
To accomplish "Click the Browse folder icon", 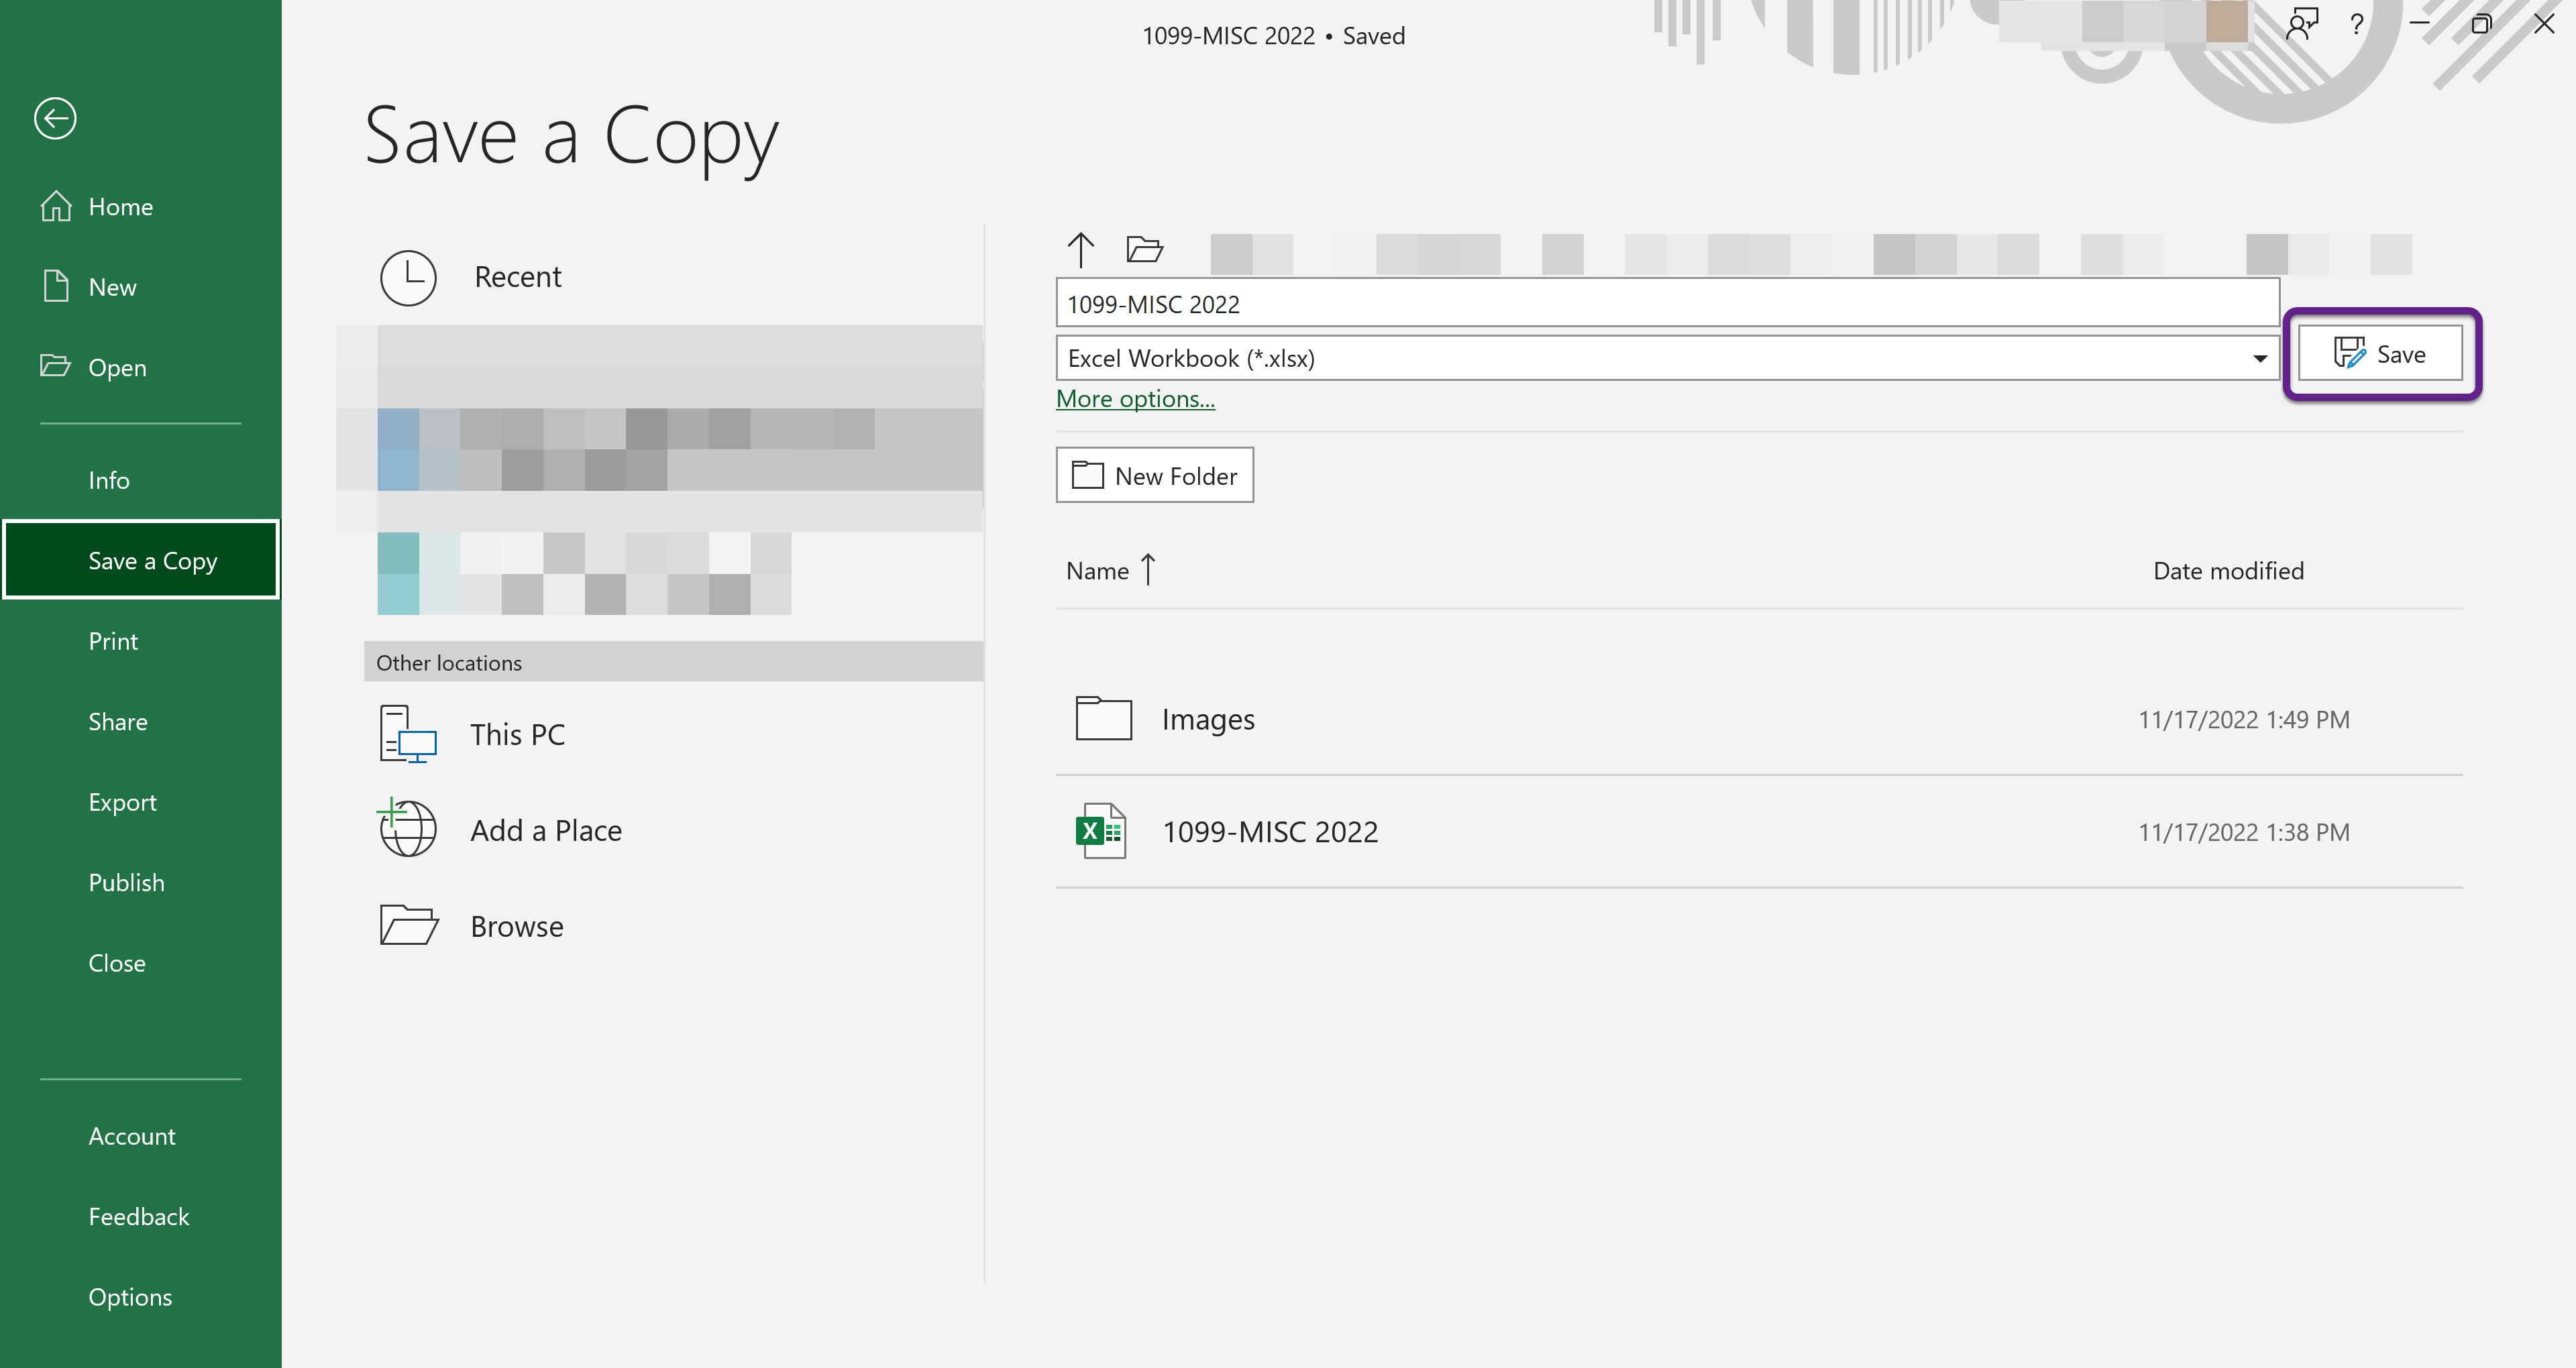I will [x=408, y=926].
